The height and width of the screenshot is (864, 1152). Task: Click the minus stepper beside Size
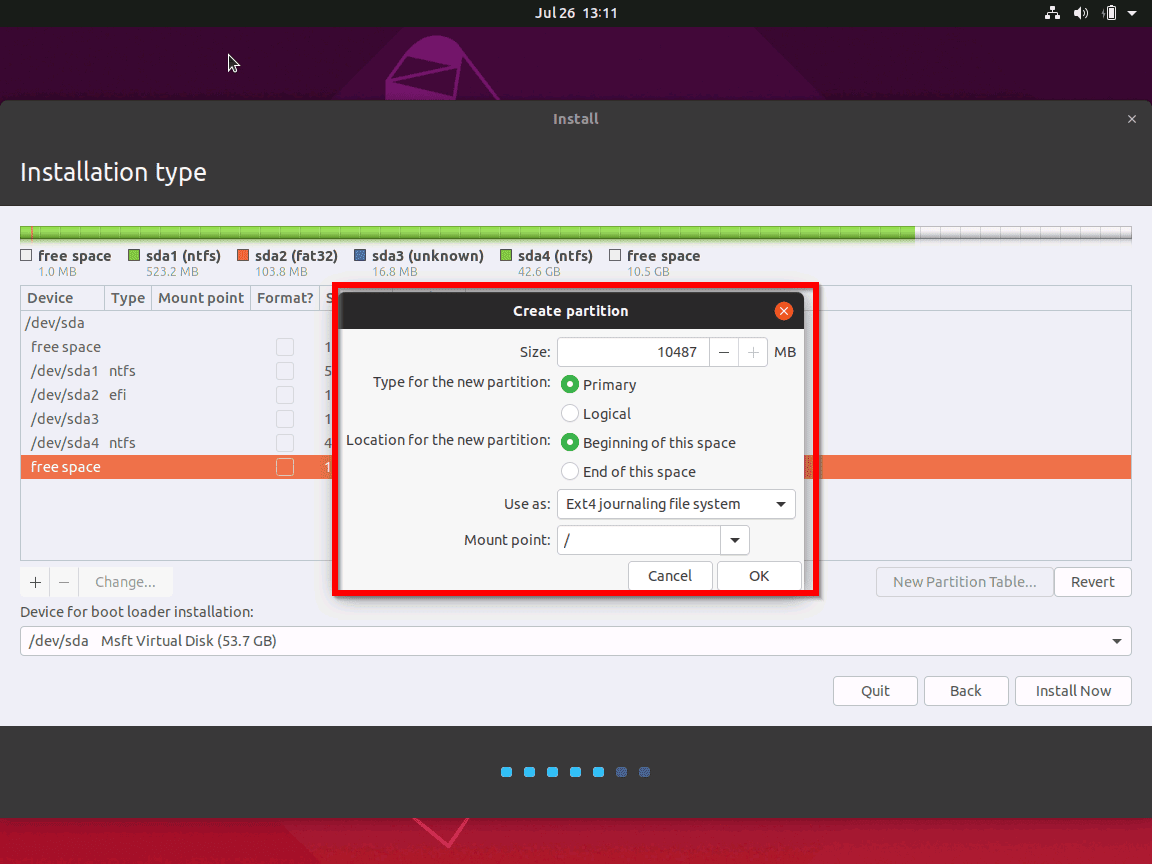click(x=723, y=351)
